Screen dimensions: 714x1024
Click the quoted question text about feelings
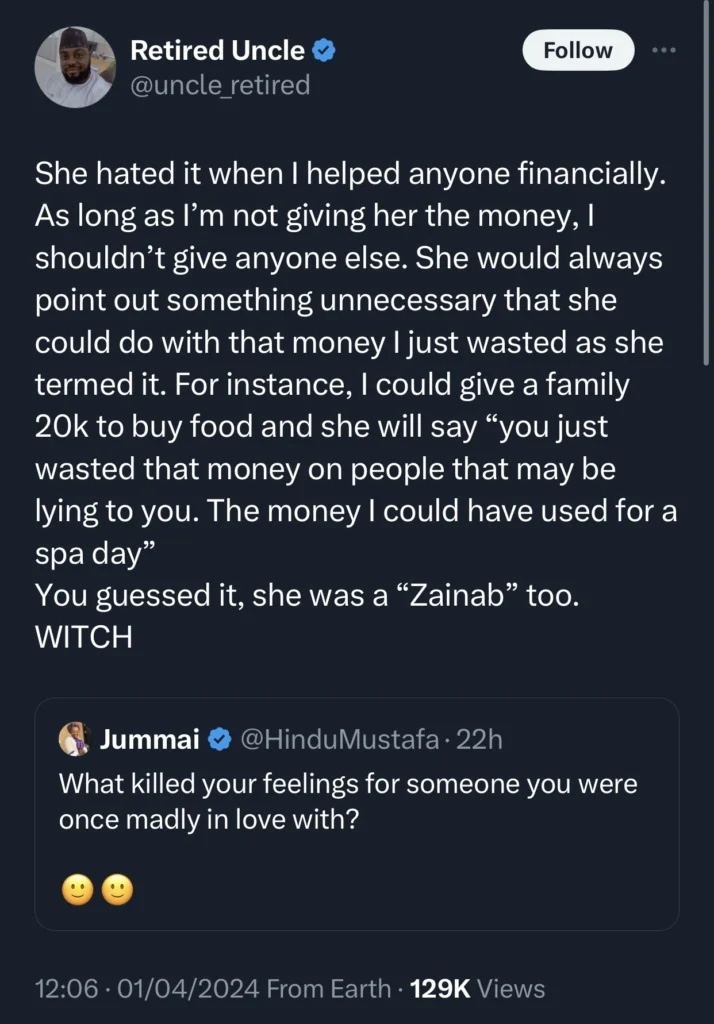coord(350,801)
